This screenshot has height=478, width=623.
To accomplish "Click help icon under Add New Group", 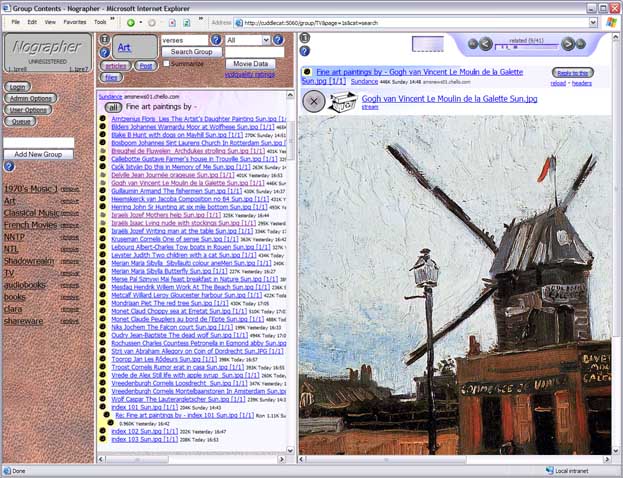I will (x=9, y=166).
